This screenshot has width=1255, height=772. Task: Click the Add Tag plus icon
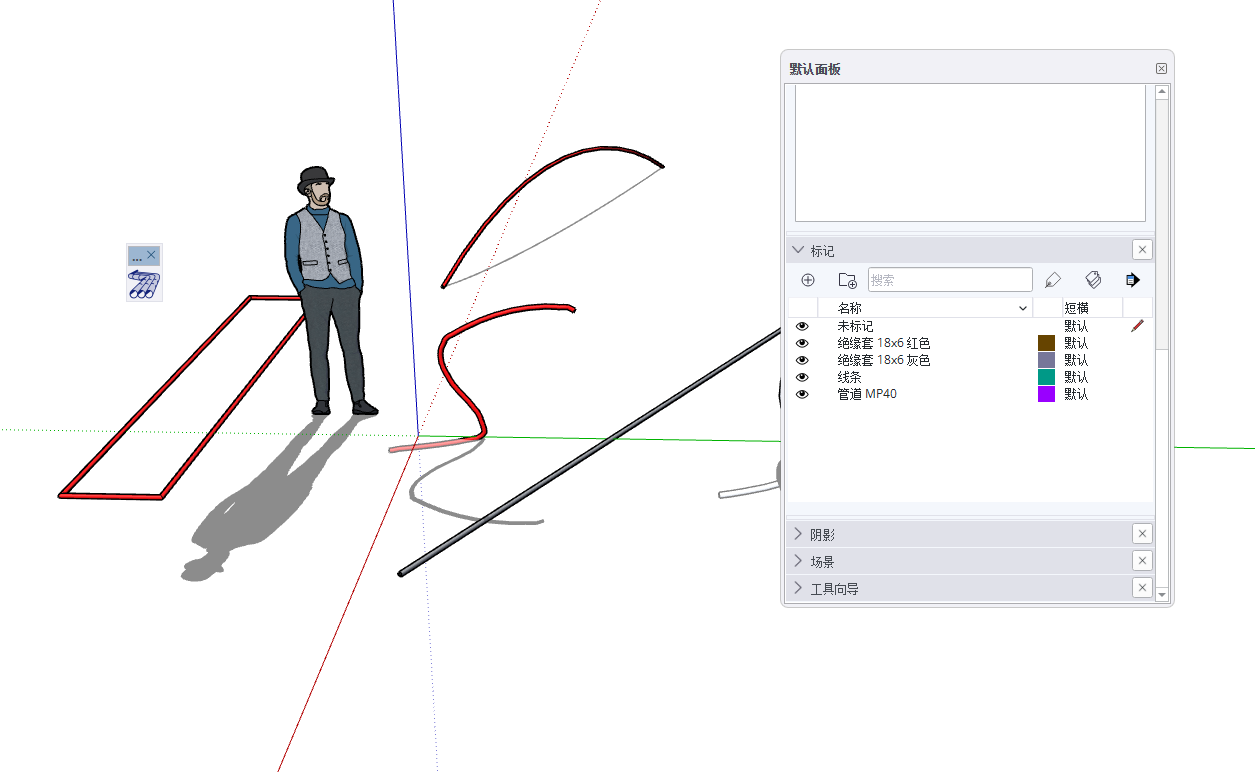[x=808, y=280]
